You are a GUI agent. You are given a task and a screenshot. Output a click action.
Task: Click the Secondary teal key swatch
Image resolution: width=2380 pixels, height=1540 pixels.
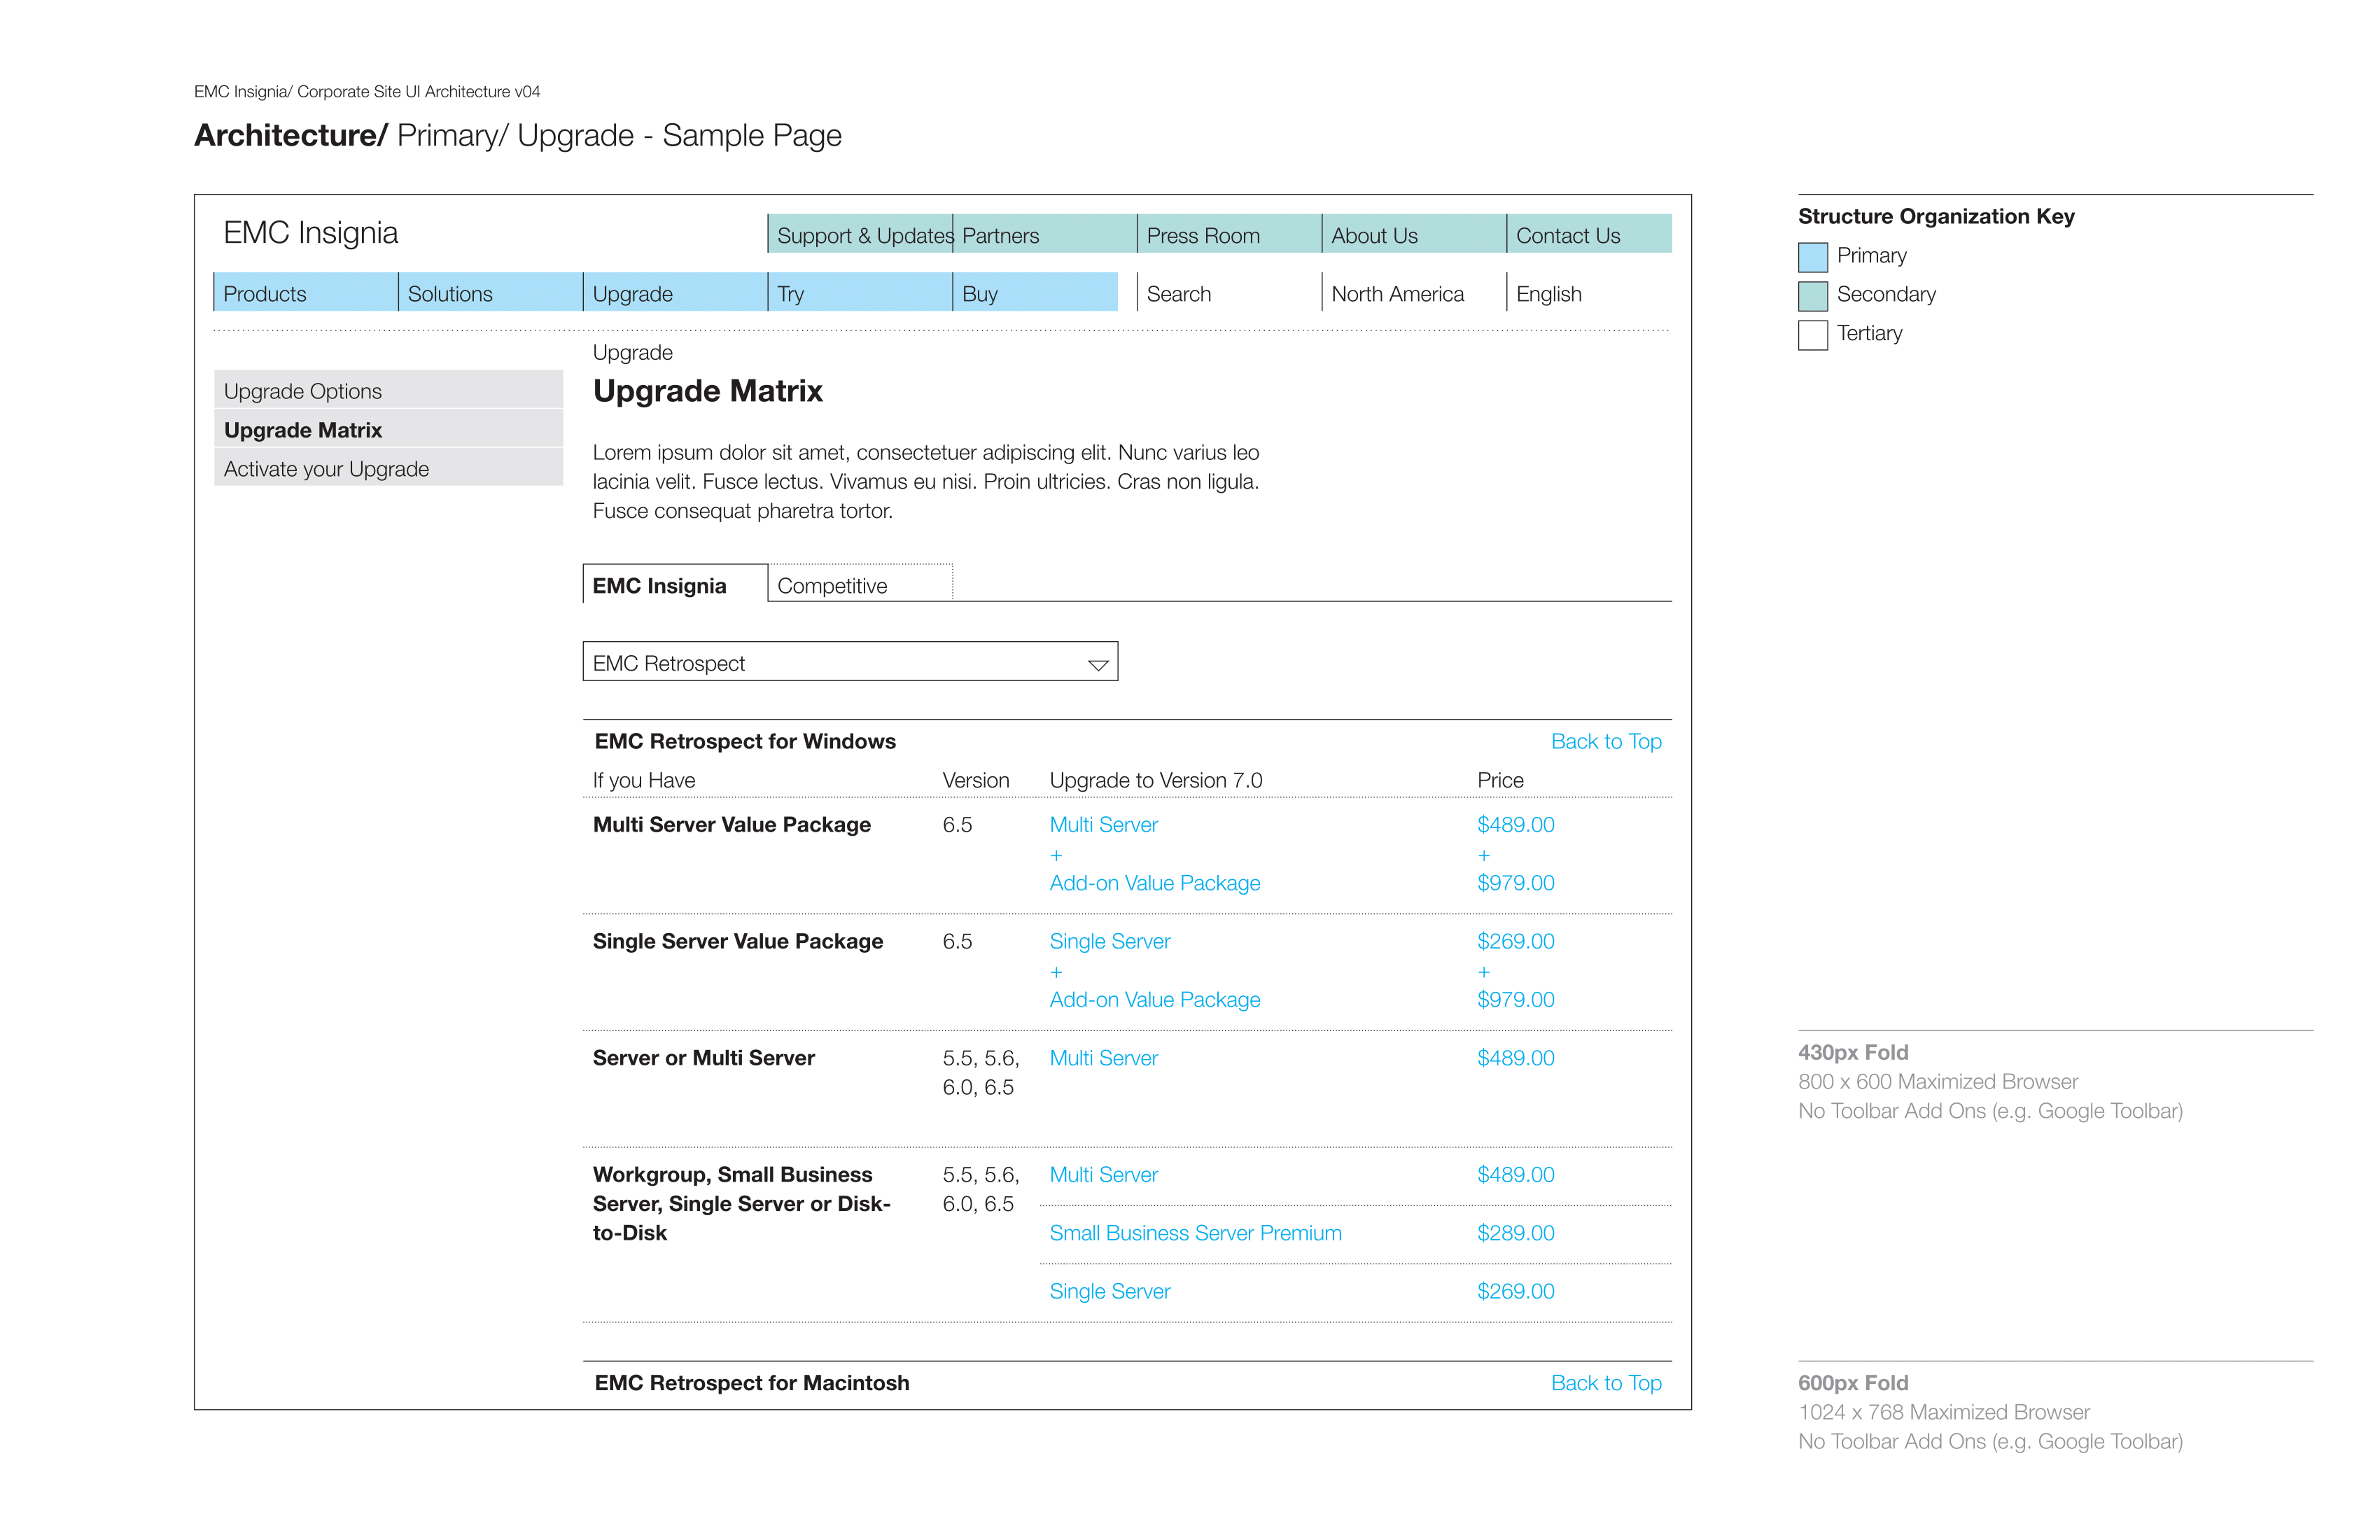coord(1812,296)
